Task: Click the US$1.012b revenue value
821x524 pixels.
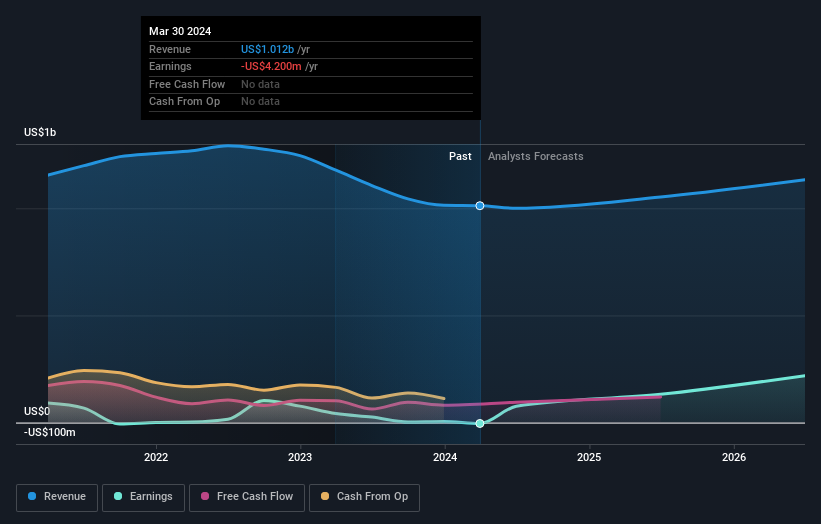Action: [267, 49]
